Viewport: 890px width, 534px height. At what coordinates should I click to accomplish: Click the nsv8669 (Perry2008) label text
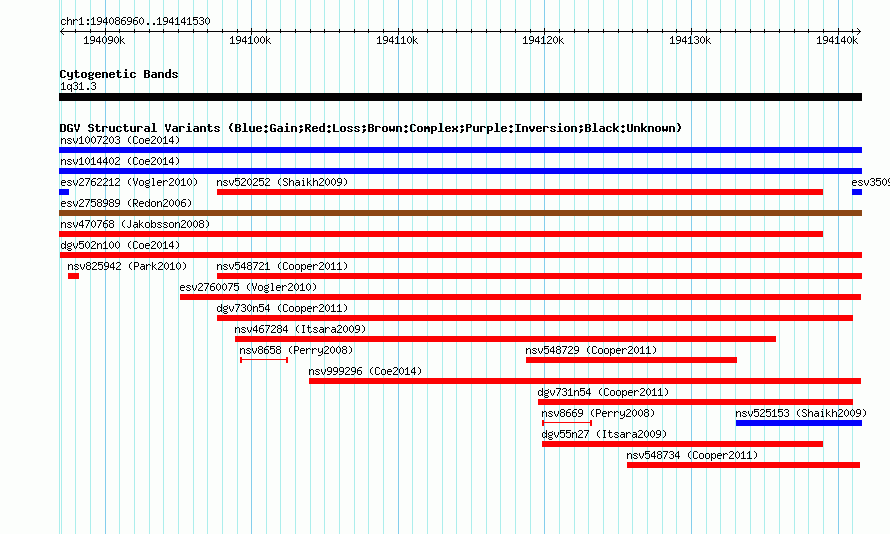(598, 413)
